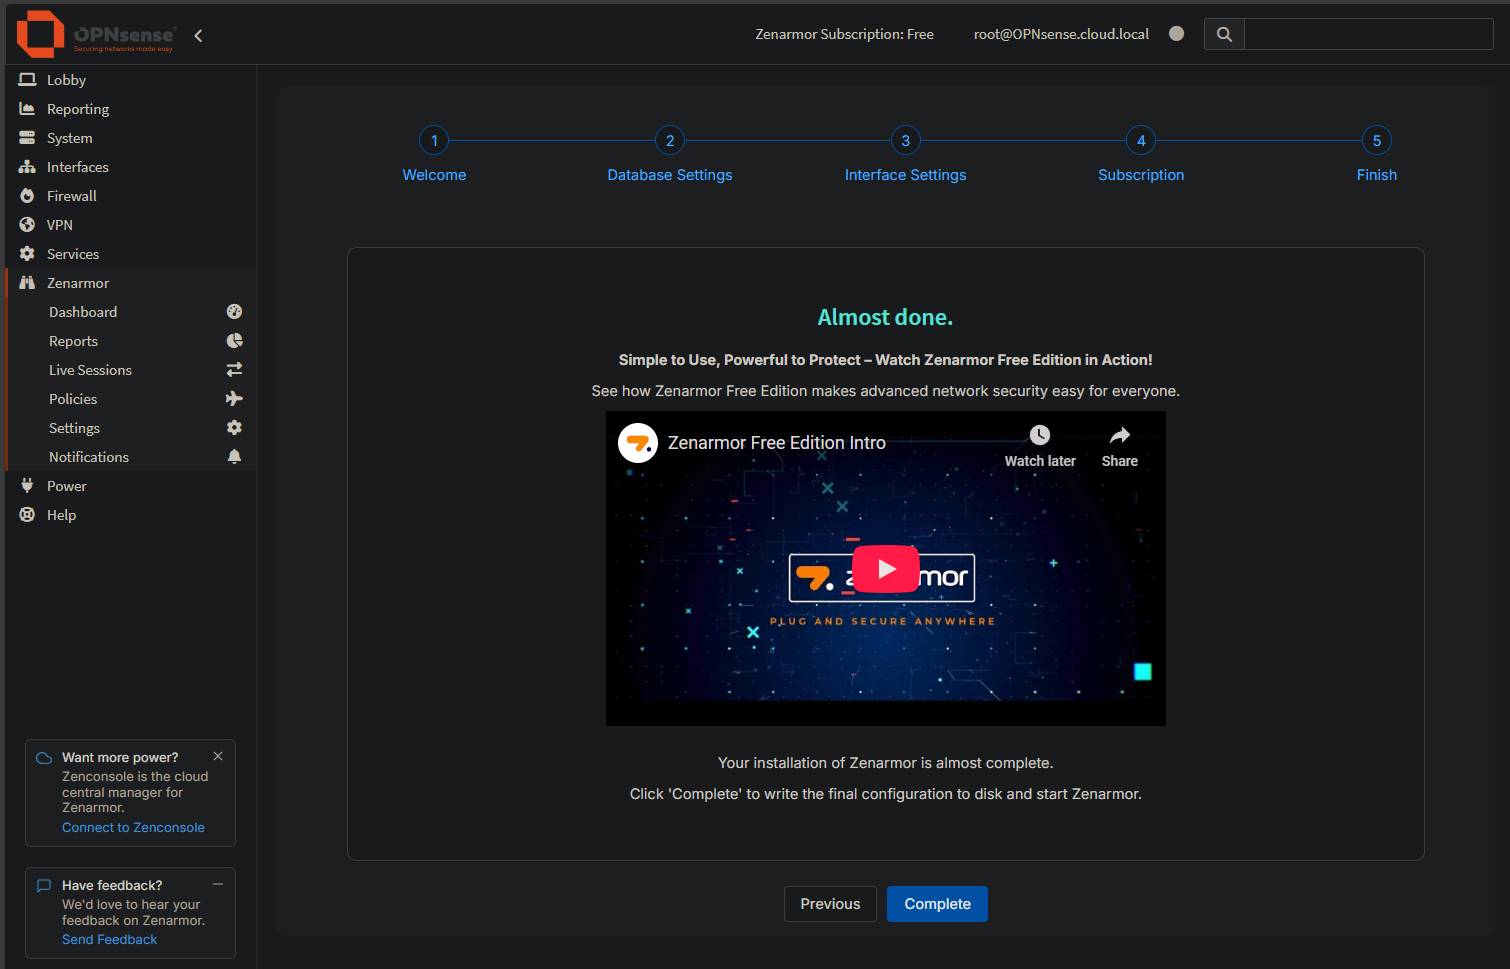Click Send Feedback link

coord(109,940)
